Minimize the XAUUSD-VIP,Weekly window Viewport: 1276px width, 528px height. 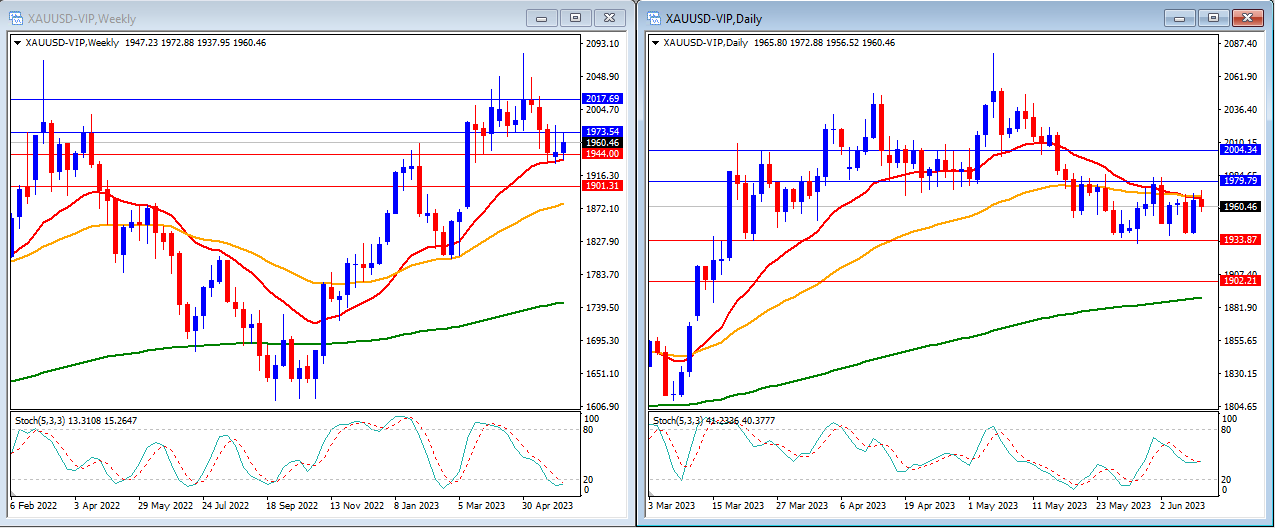tap(543, 18)
